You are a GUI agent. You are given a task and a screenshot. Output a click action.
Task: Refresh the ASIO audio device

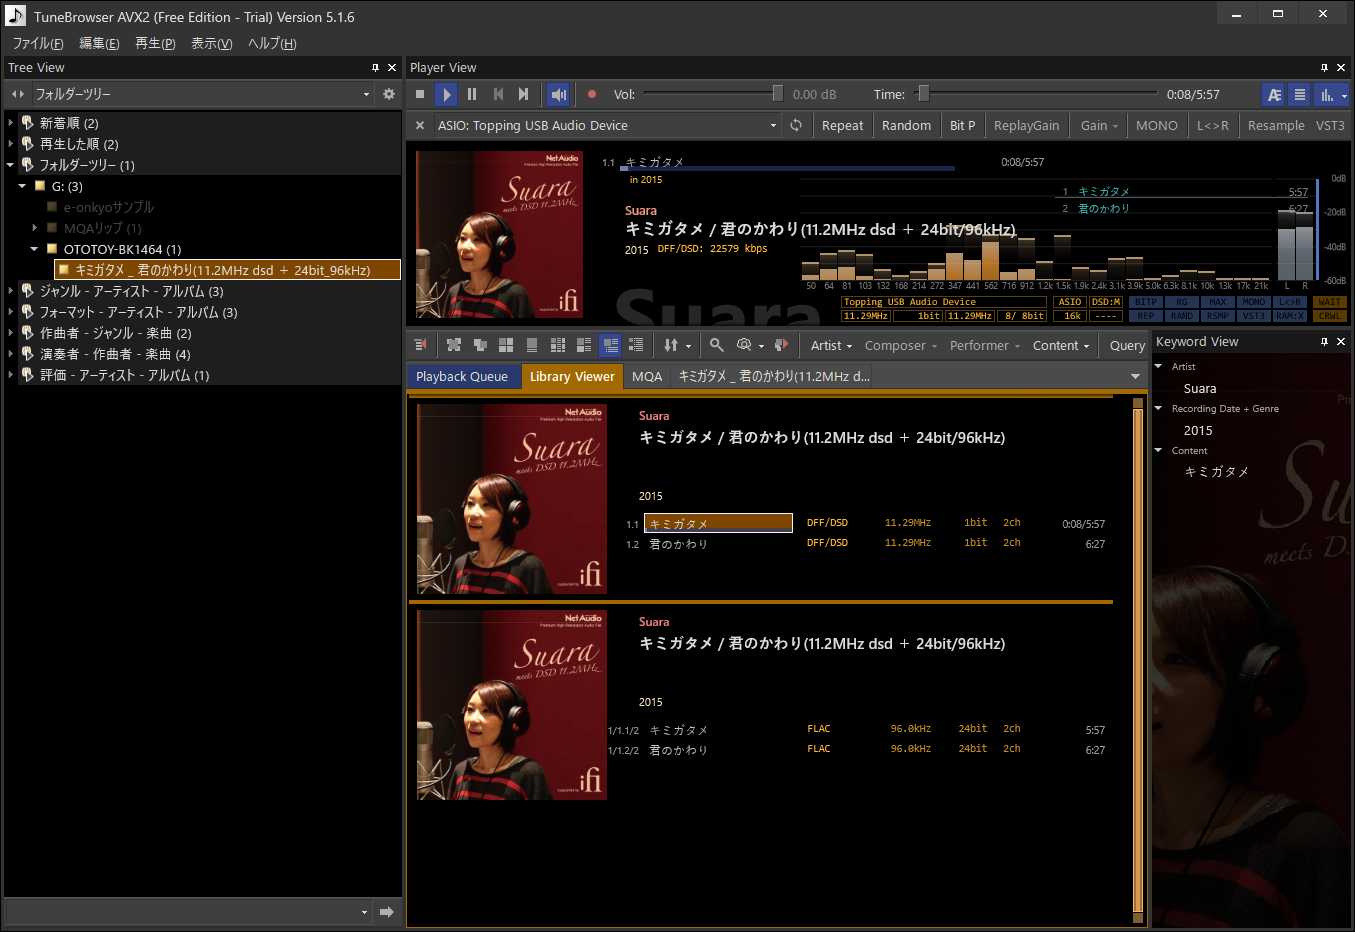[796, 125]
